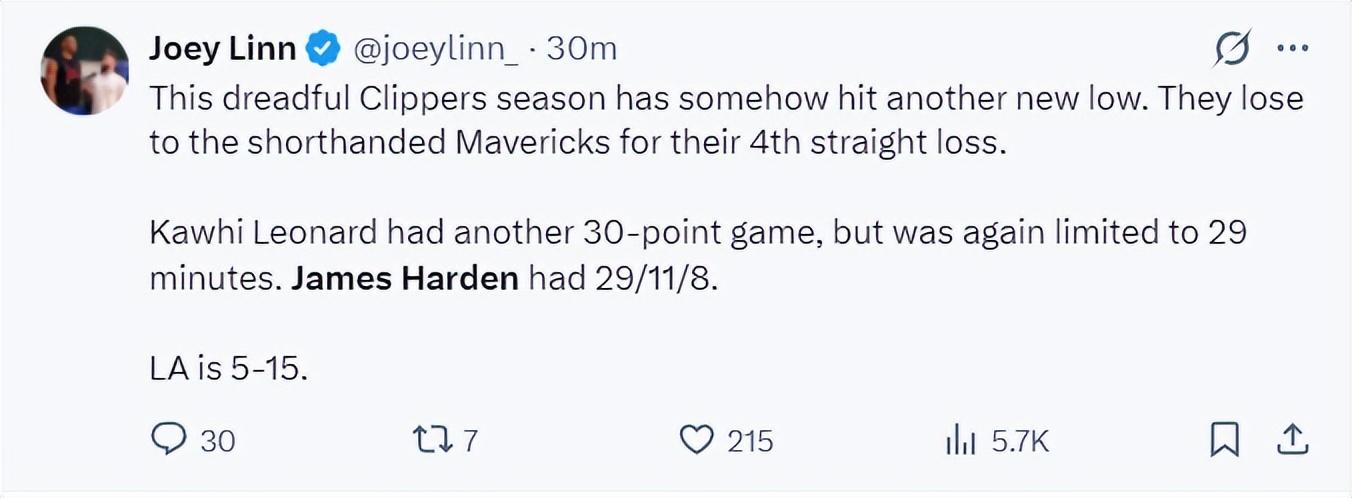Click the reply count of 30
The height and width of the screenshot is (498, 1352).
click(218, 441)
